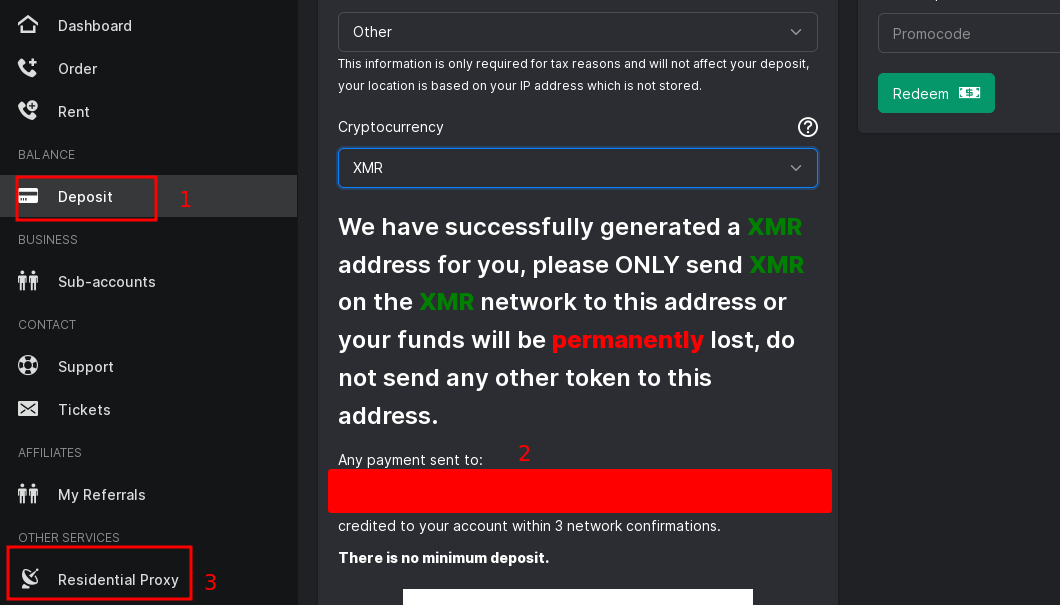Click the Promocode input field
Viewport: 1060px width, 605px height.
pos(965,34)
